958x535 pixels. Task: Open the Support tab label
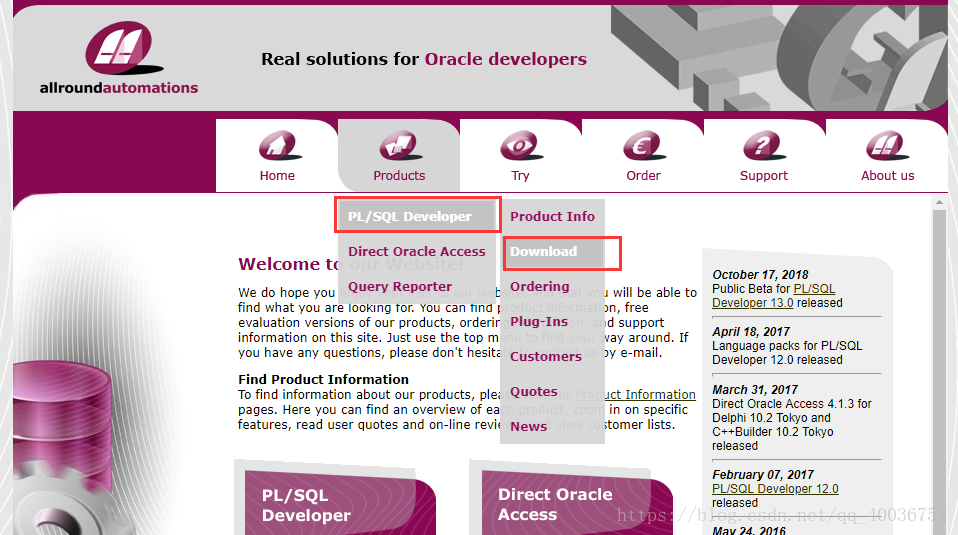pos(764,176)
